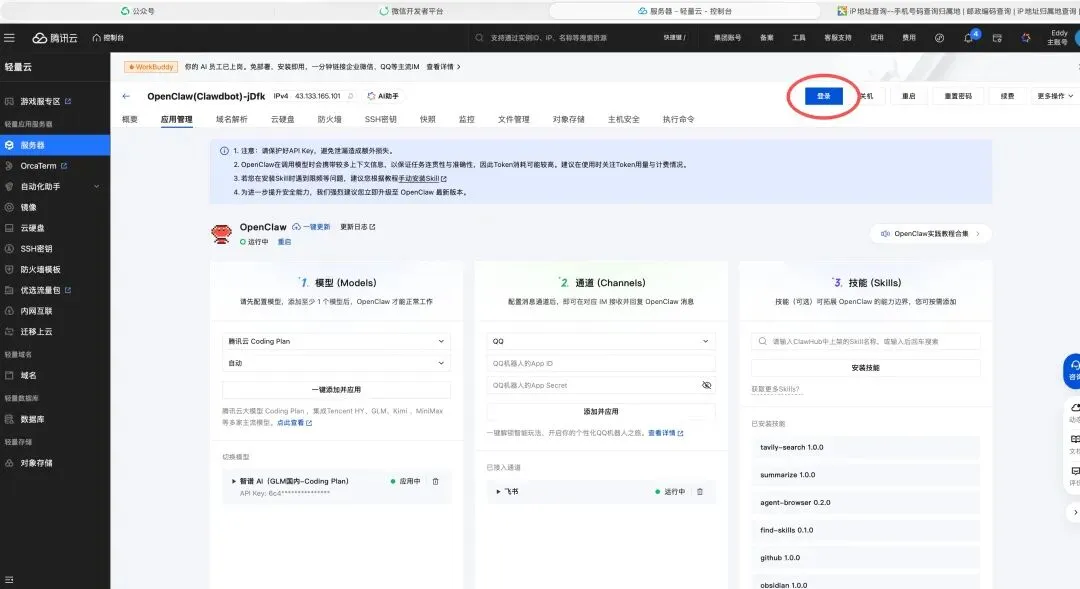Switch to the 域名解析 tab

(231, 119)
